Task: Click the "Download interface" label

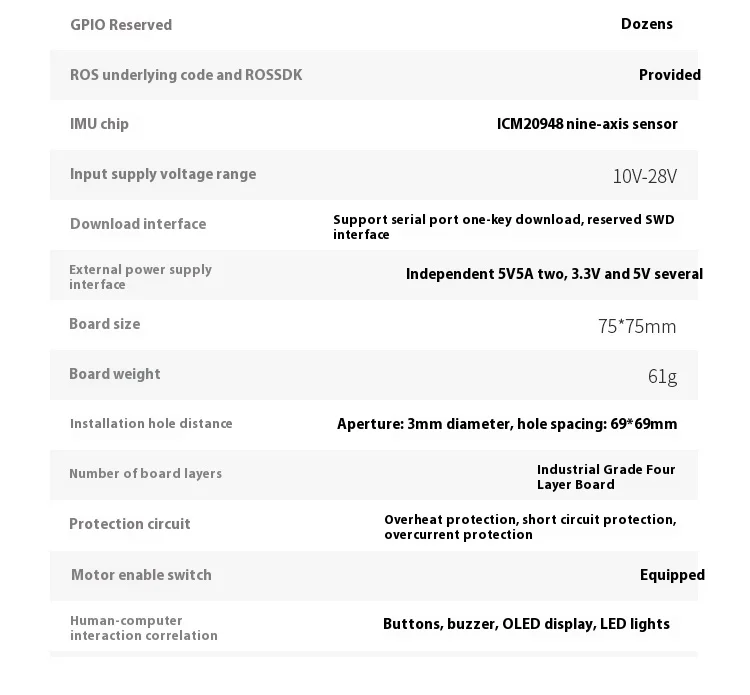Action: [138, 224]
